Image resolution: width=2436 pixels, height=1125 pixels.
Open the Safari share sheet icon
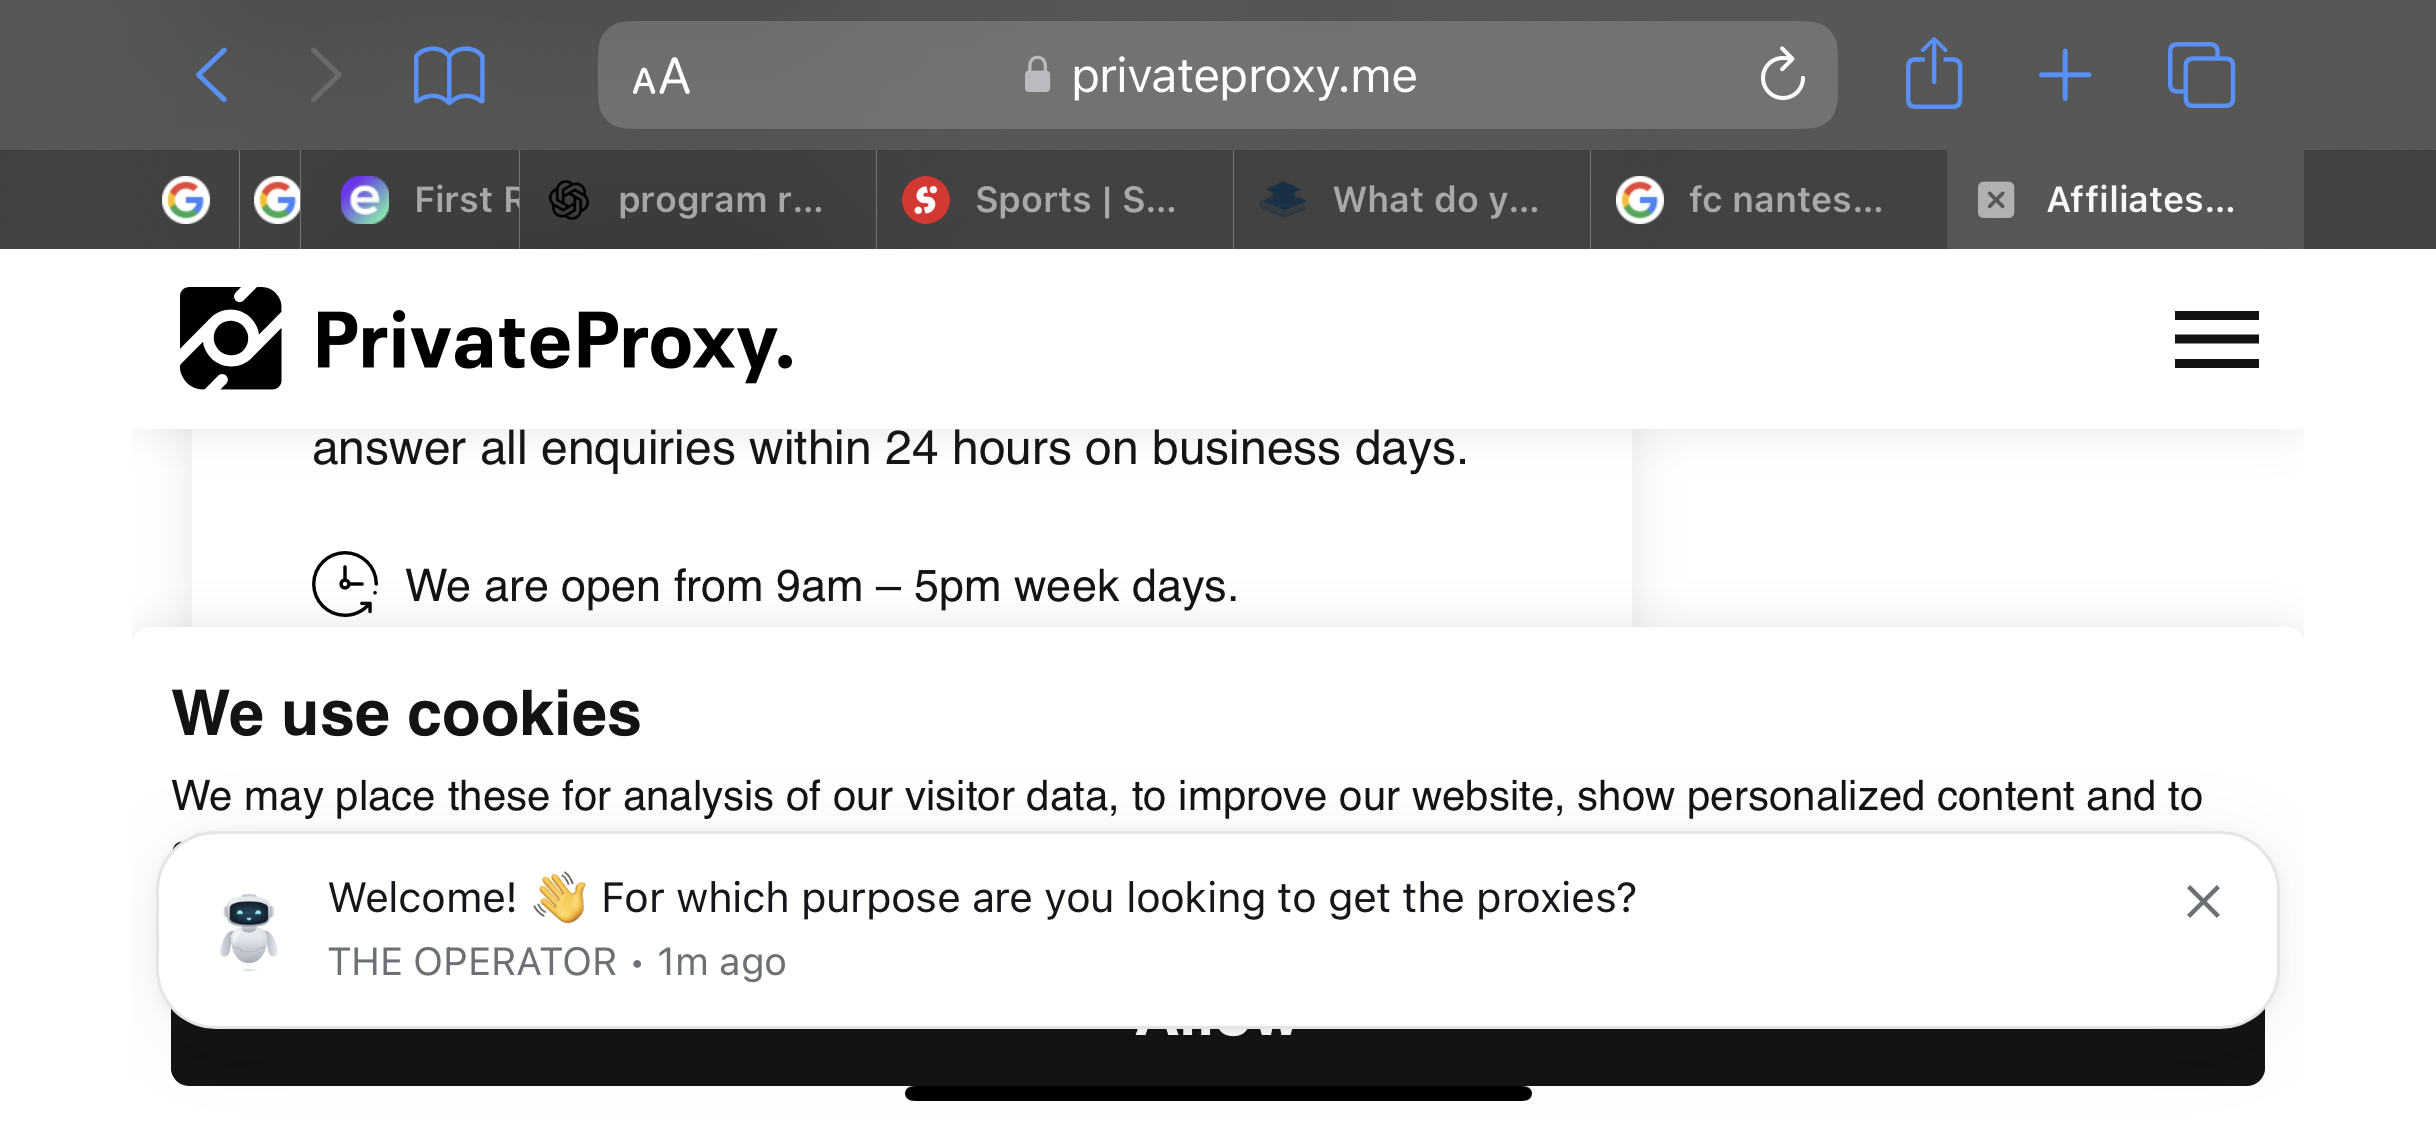point(1933,73)
